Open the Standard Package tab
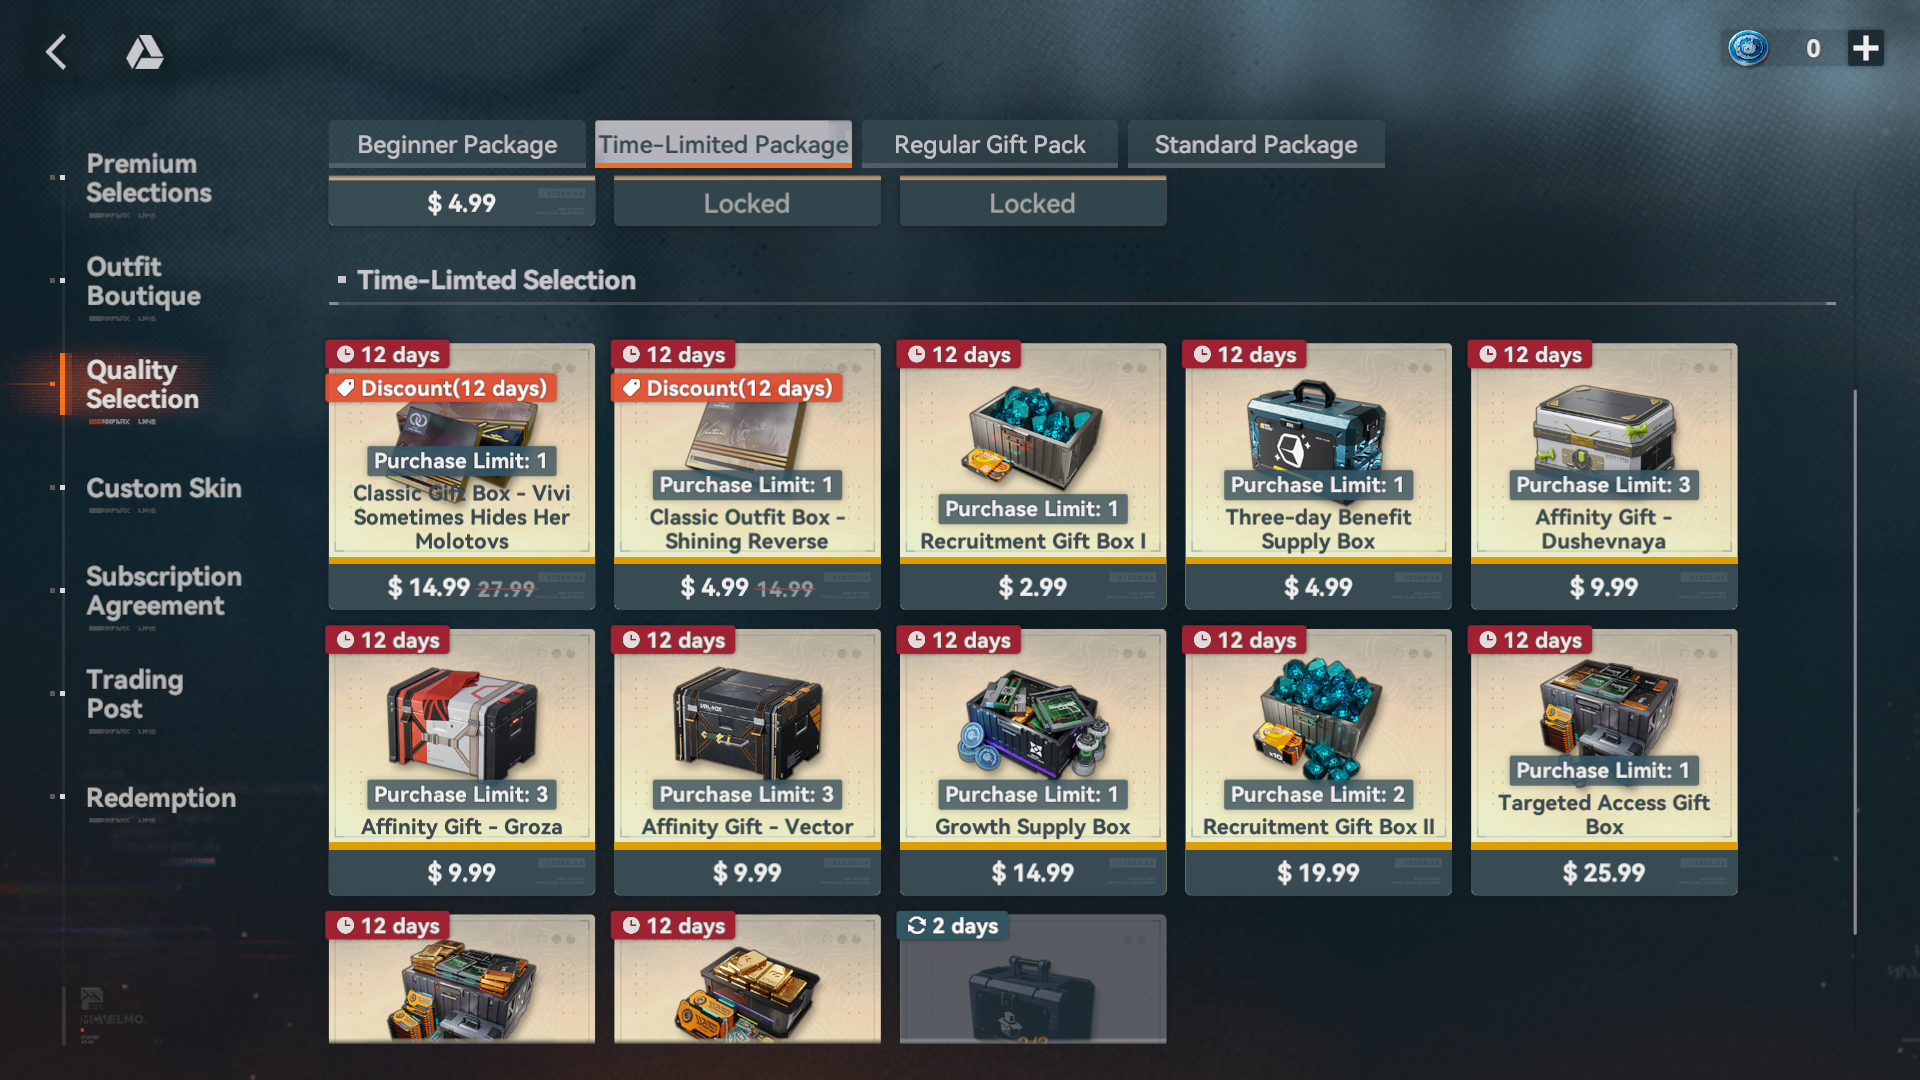Screen dimensions: 1920x1080 pyautogui.click(x=1256, y=144)
